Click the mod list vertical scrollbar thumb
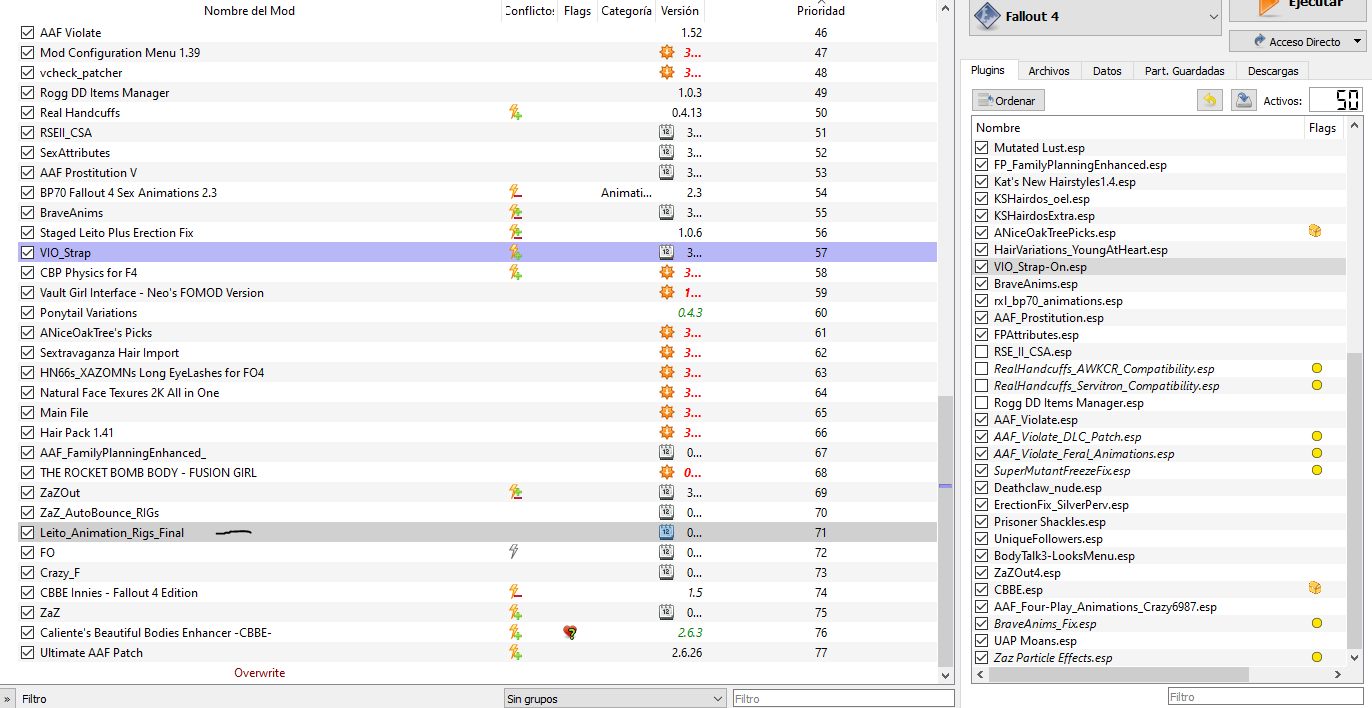Viewport: 1372px width, 708px height. [946, 532]
